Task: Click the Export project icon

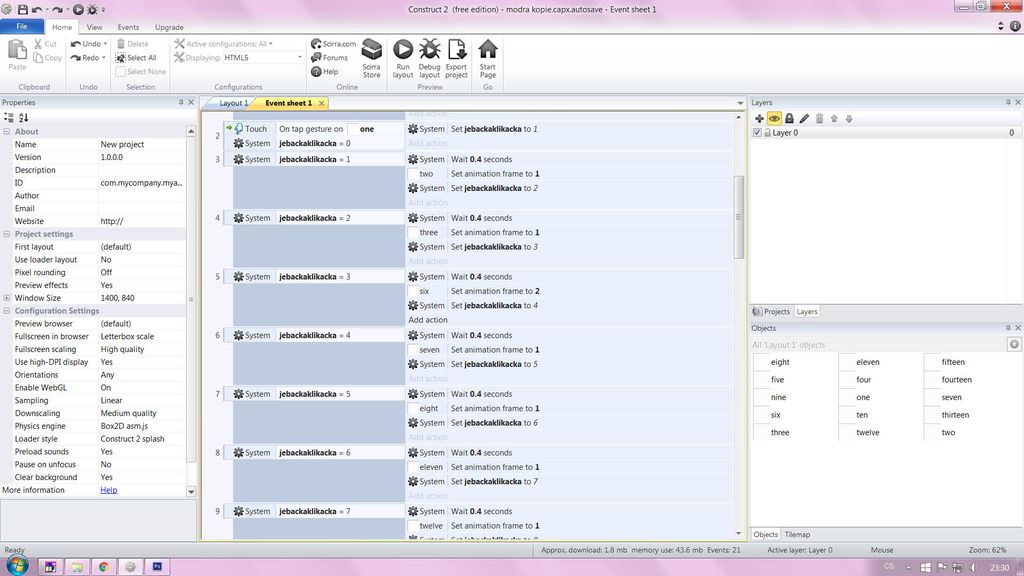Action: (456, 58)
